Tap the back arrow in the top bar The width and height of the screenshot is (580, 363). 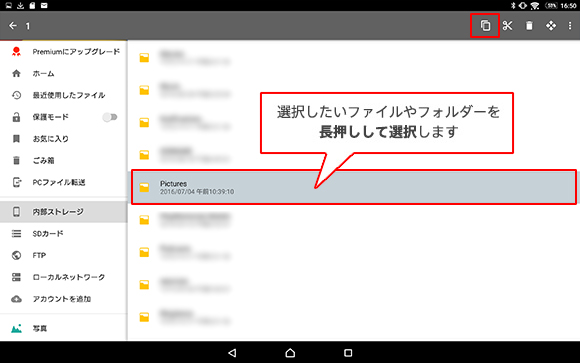pyautogui.click(x=13, y=26)
